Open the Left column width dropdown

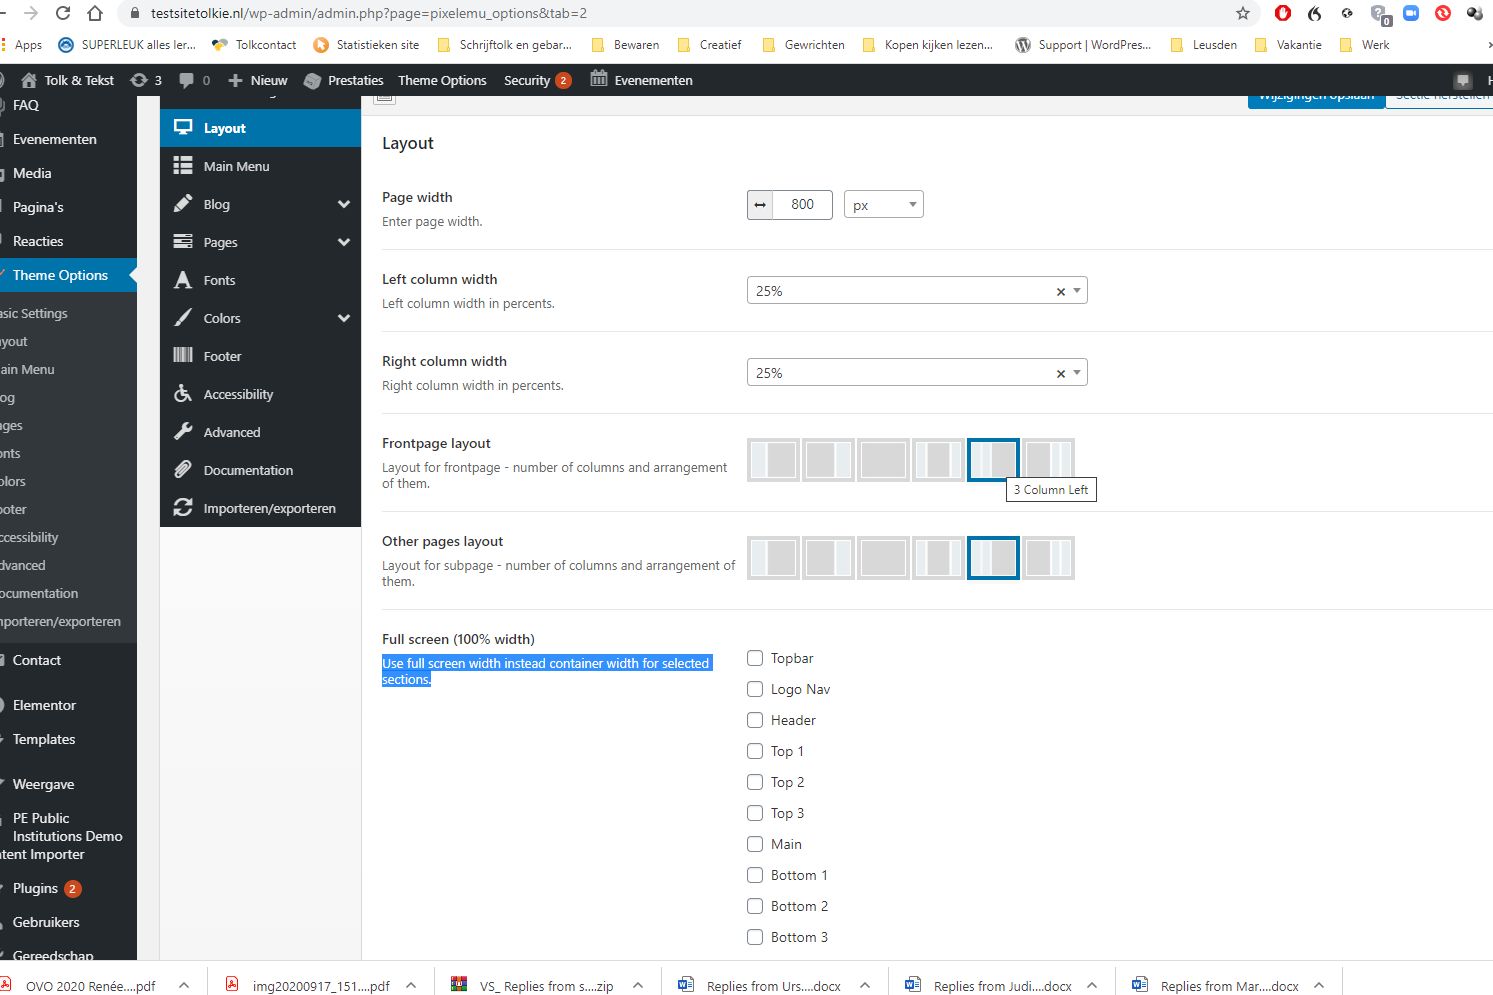point(917,290)
